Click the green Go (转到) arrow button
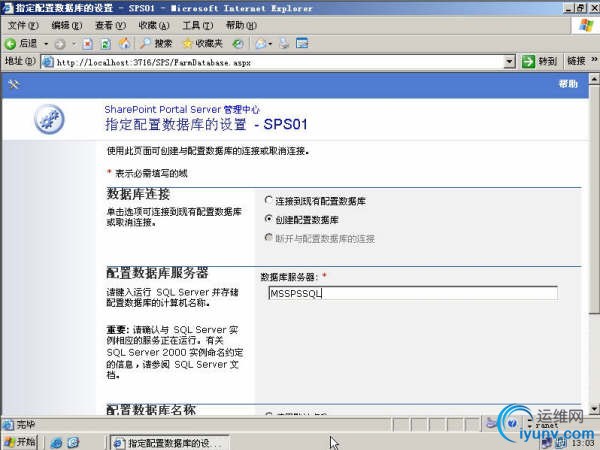 click(540, 61)
